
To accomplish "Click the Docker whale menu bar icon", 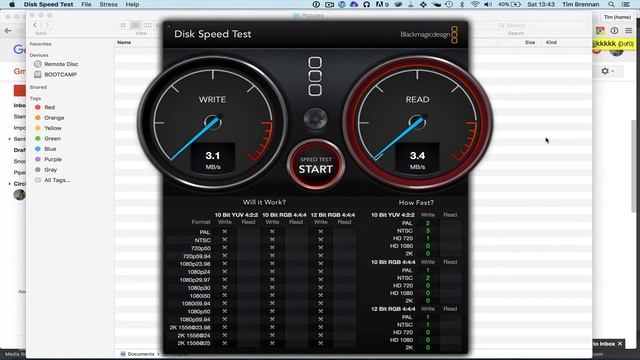I will click(436, 4).
